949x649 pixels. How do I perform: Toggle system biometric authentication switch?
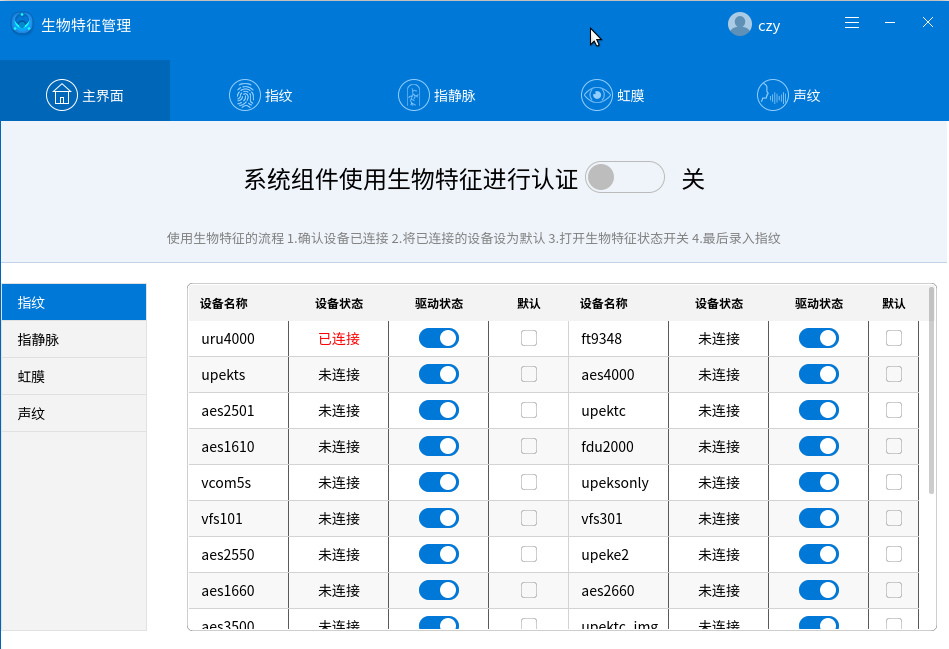(625, 177)
